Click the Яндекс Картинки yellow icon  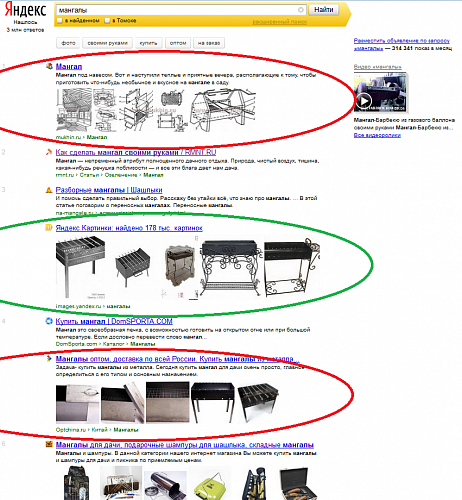(49, 228)
